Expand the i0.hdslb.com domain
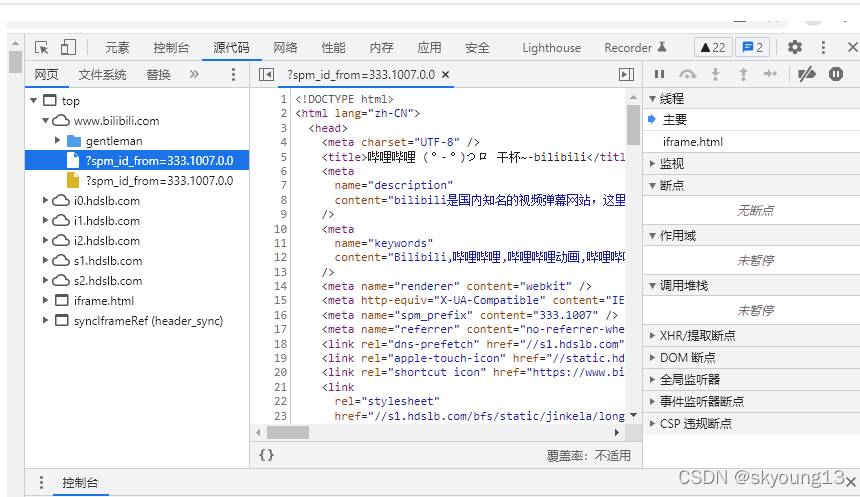Viewport: 860px width, 497px height. pos(46,201)
